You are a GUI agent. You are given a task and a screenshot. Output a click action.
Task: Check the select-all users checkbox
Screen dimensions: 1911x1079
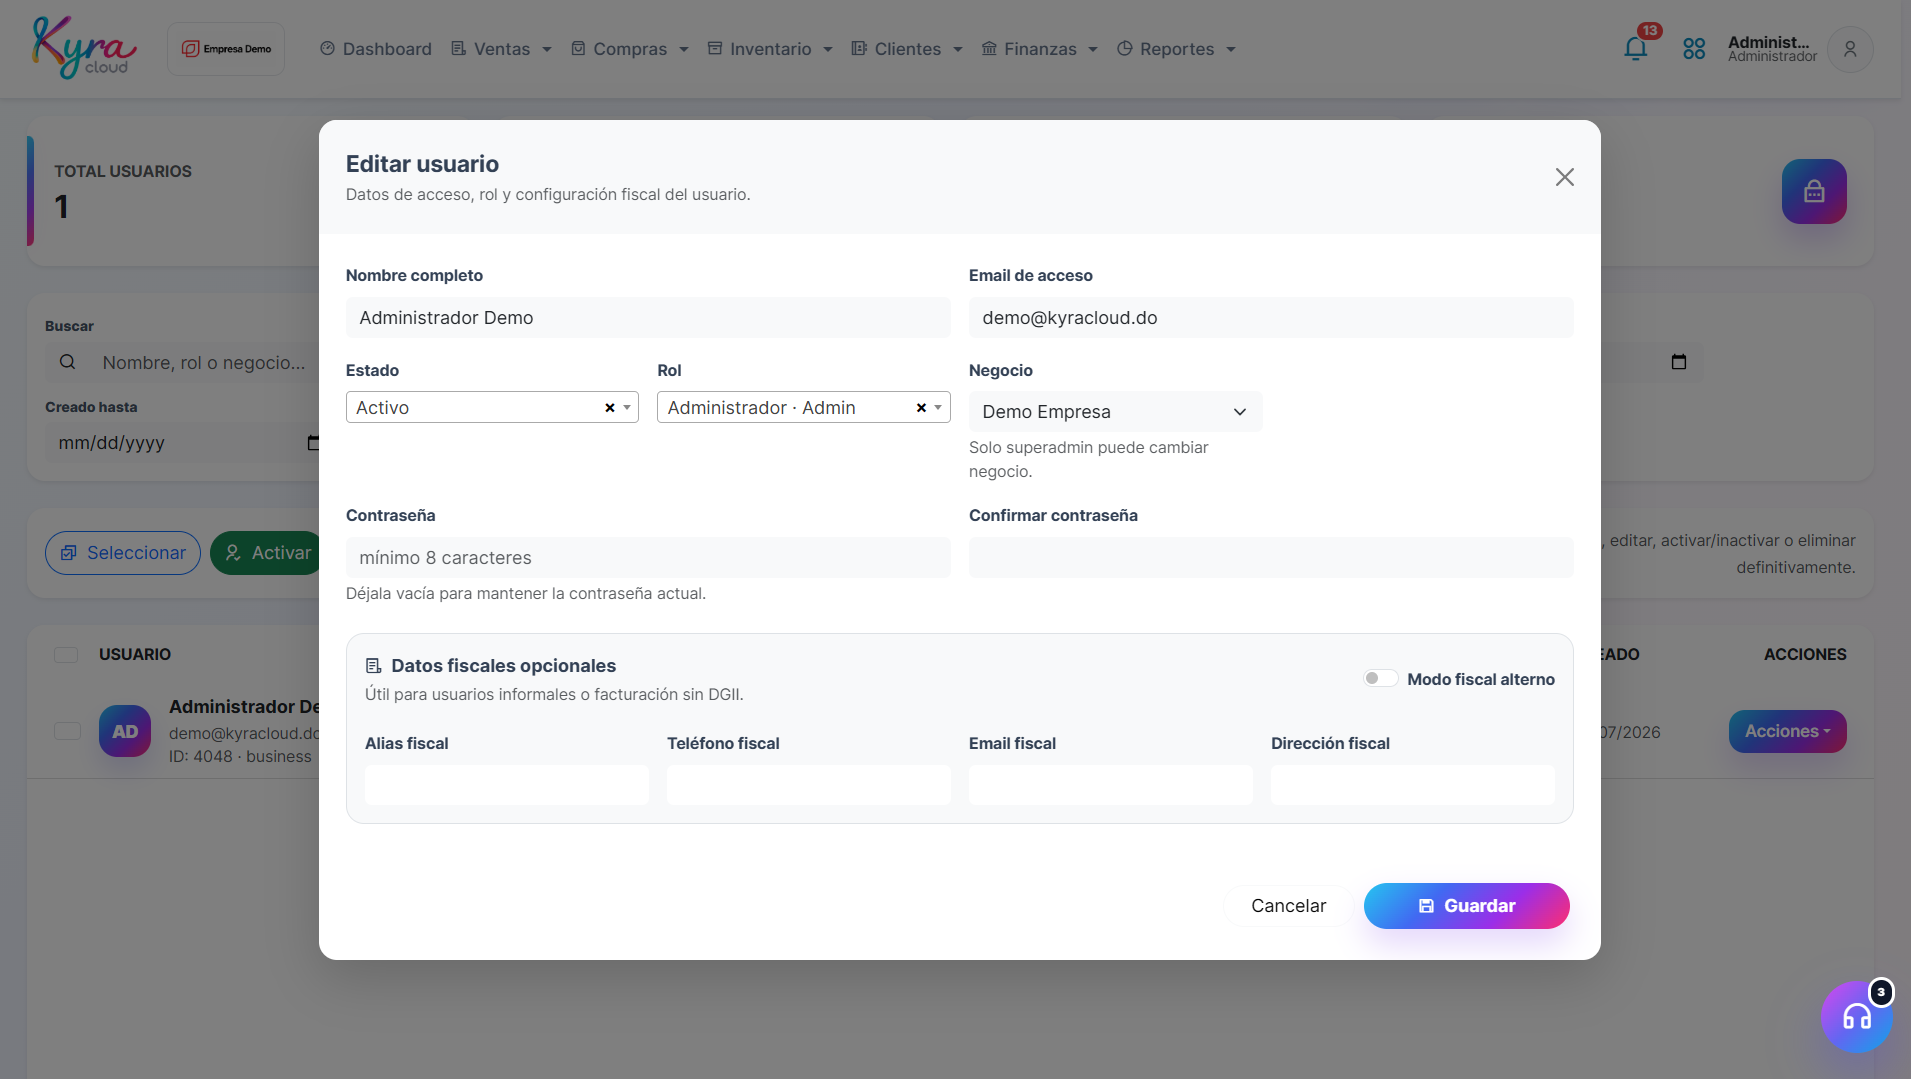(x=66, y=655)
